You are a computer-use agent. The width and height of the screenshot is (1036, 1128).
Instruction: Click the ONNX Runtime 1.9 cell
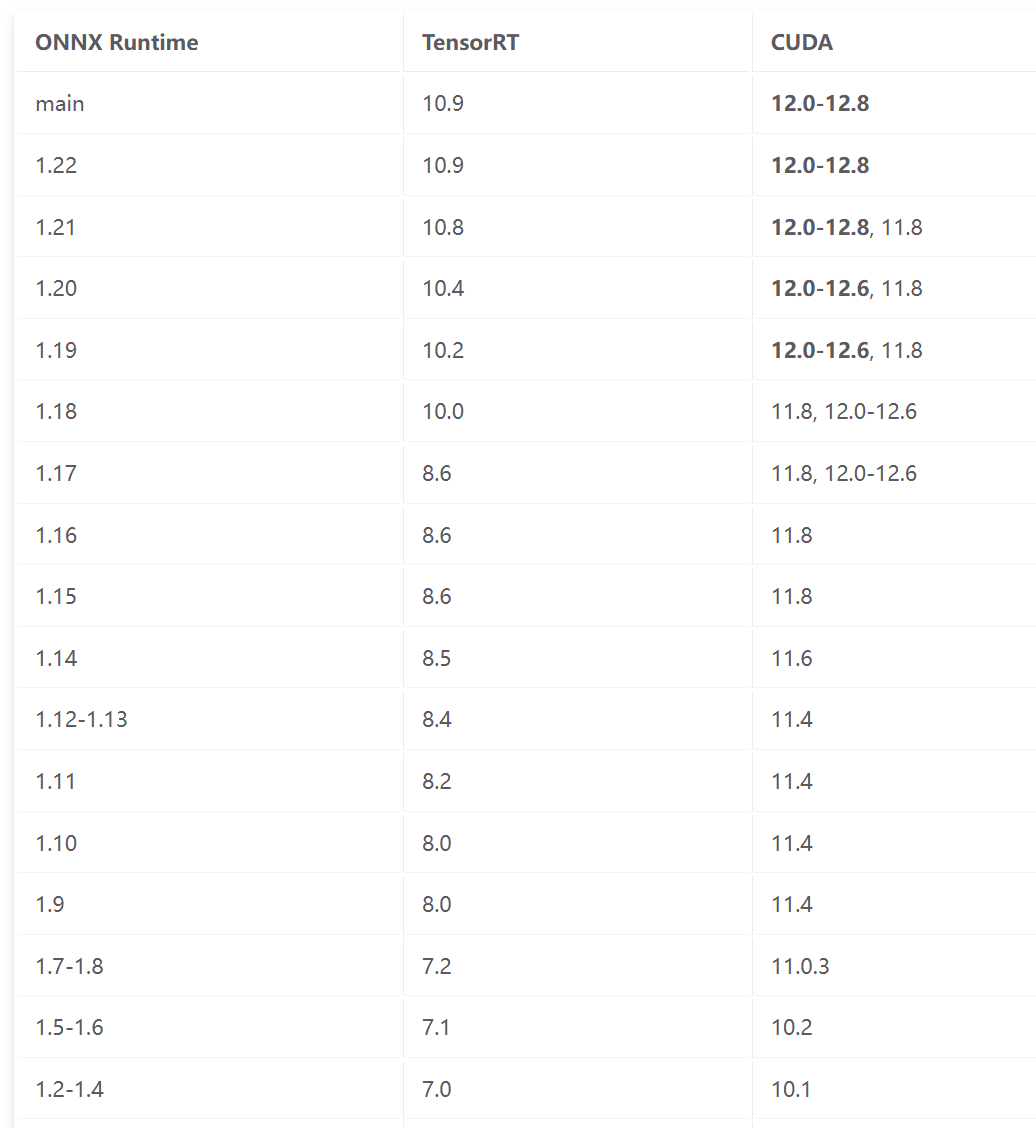[x=50, y=904]
